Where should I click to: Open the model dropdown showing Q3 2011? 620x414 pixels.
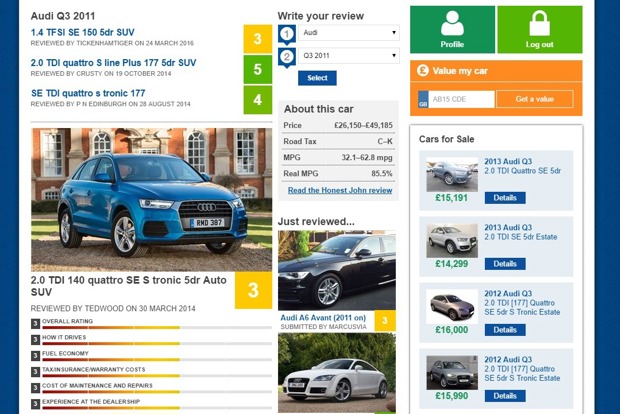pyautogui.click(x=349, y=56)
